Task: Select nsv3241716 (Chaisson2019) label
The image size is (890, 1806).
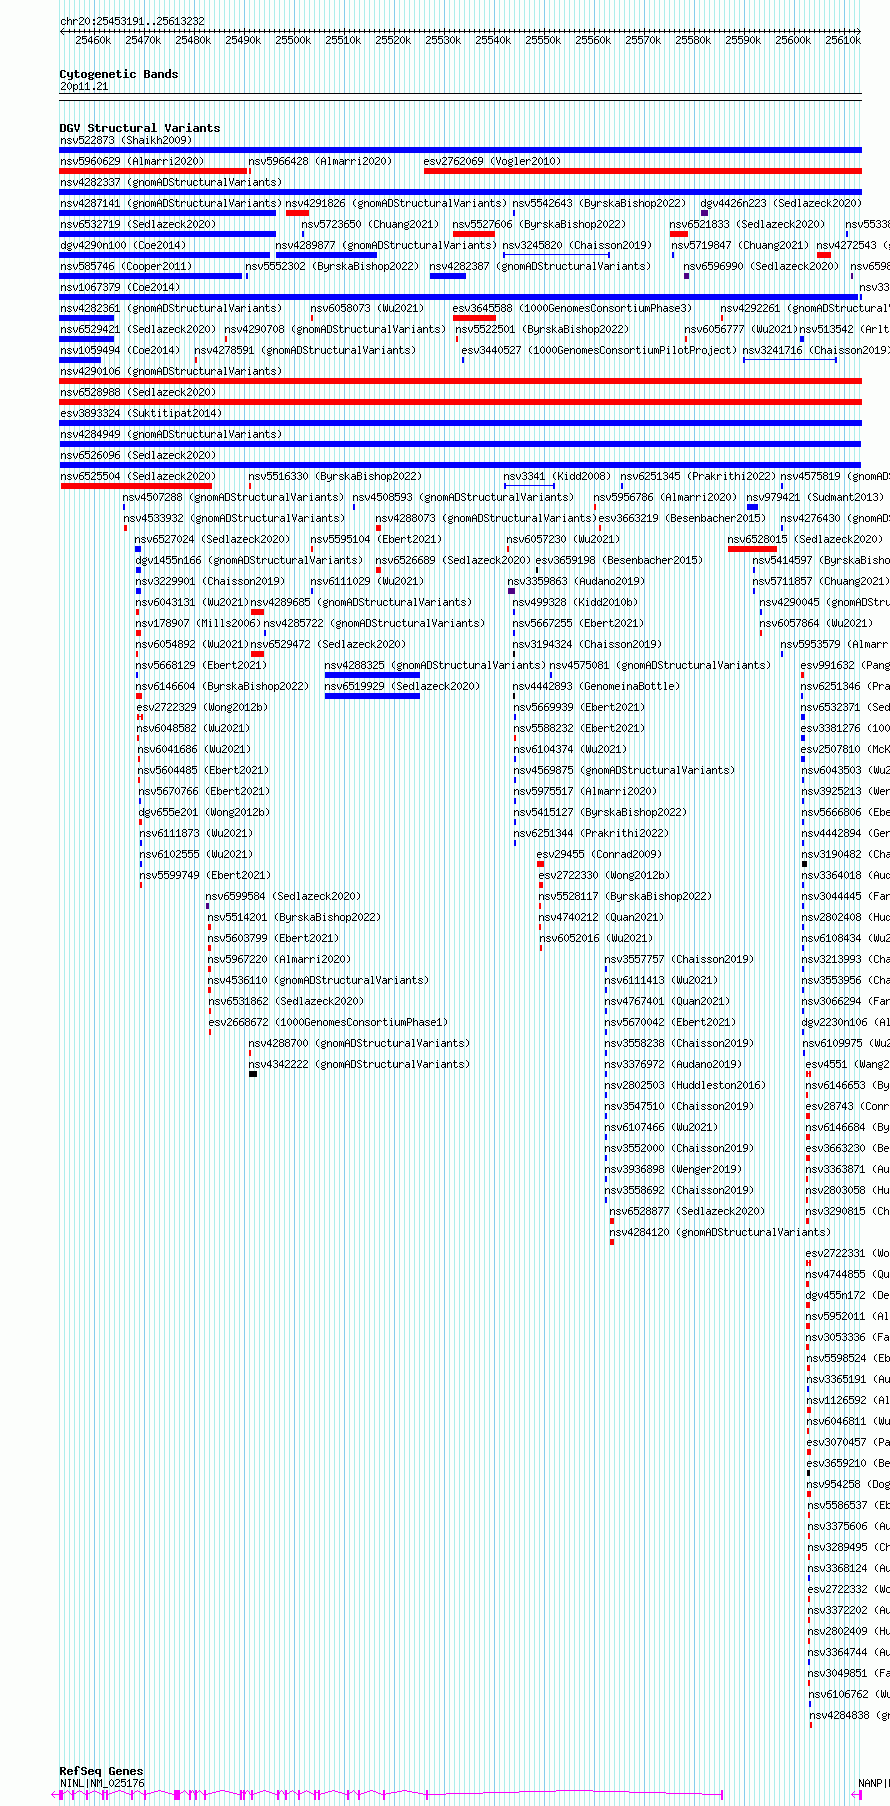Action: coord(815,350)
